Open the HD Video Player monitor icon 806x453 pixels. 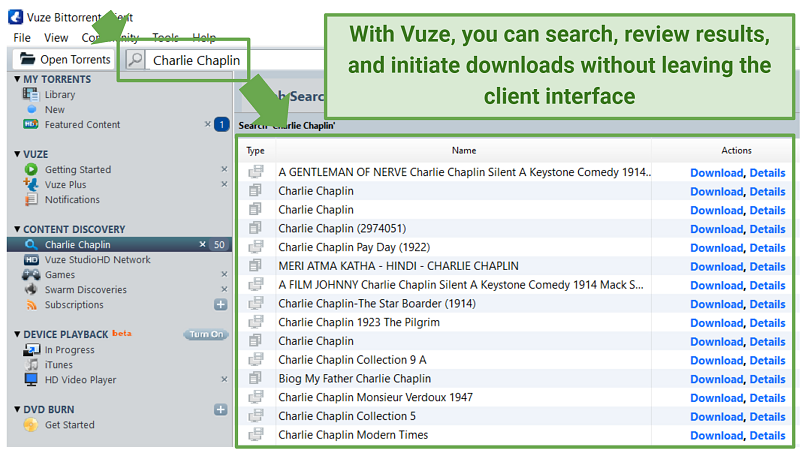(31, 379)
